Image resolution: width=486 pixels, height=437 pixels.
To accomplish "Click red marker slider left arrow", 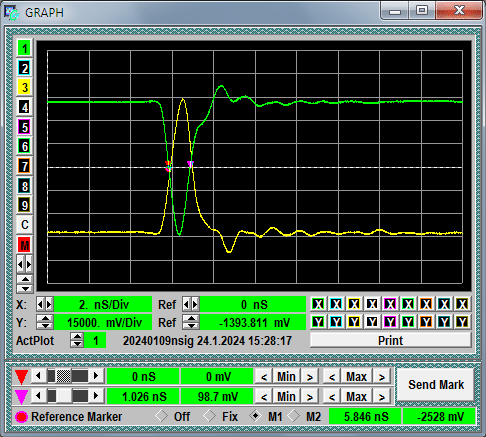I will click(x=38, y=376).
